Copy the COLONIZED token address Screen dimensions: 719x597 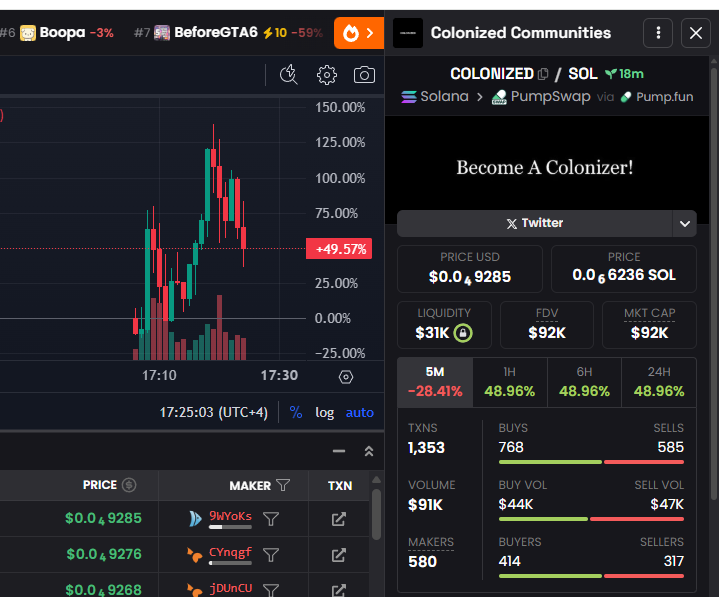click(x=543, y=74)
